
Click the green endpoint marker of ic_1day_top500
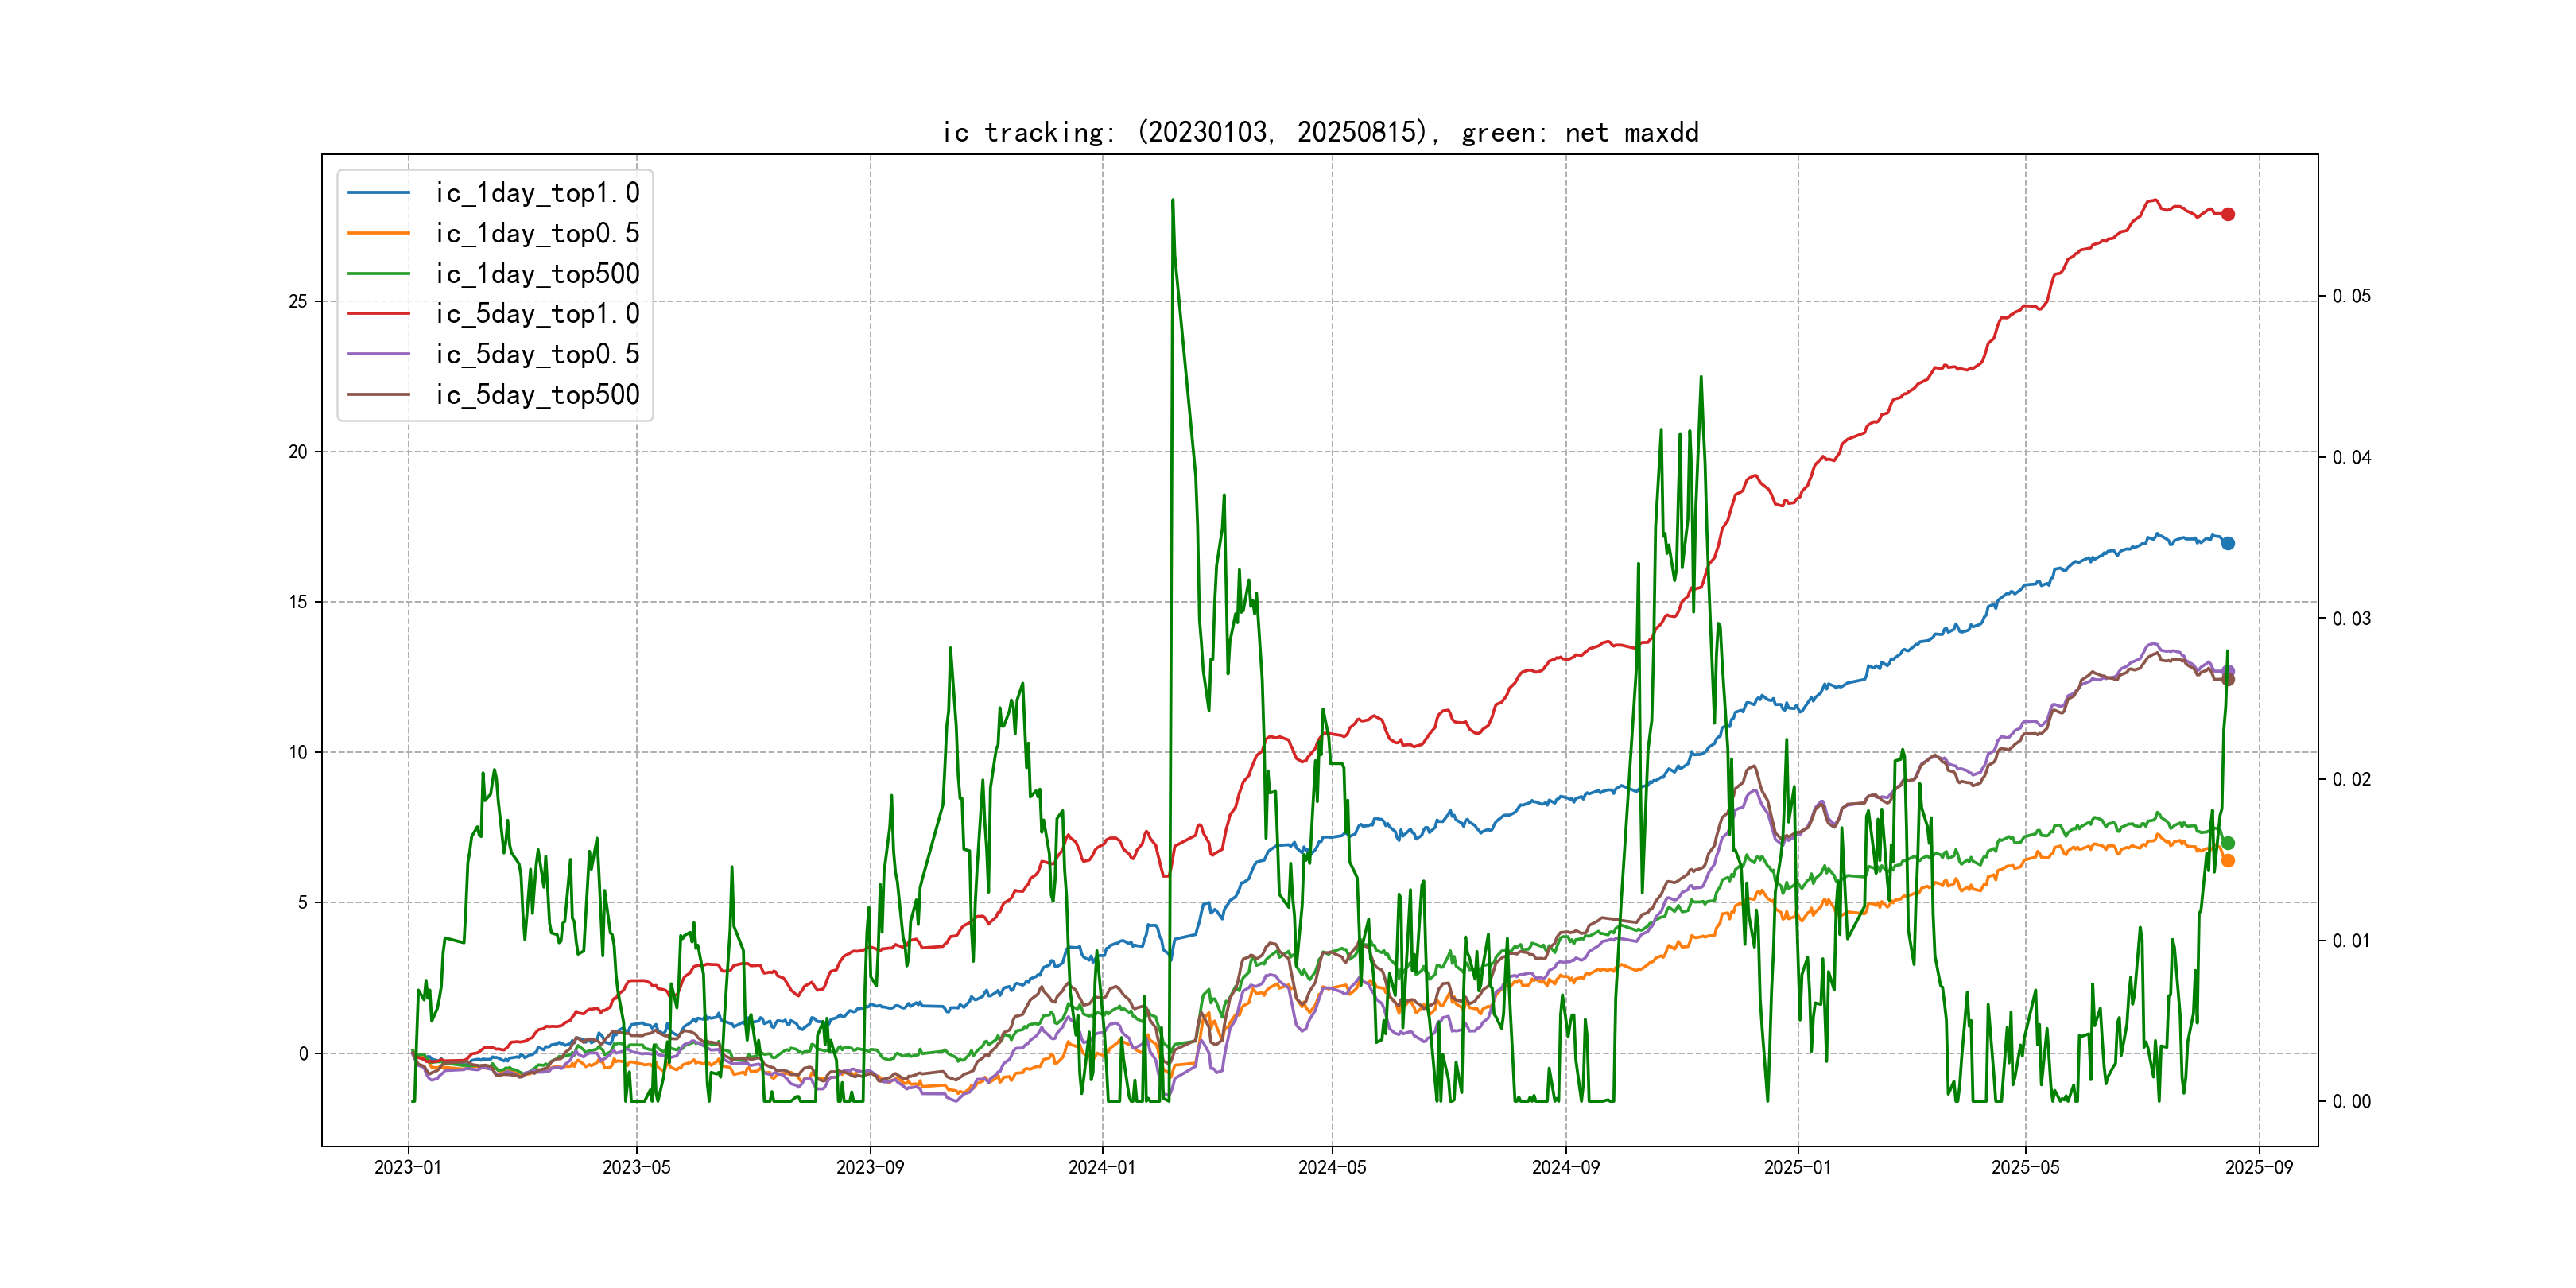[x=2227, y=843]
